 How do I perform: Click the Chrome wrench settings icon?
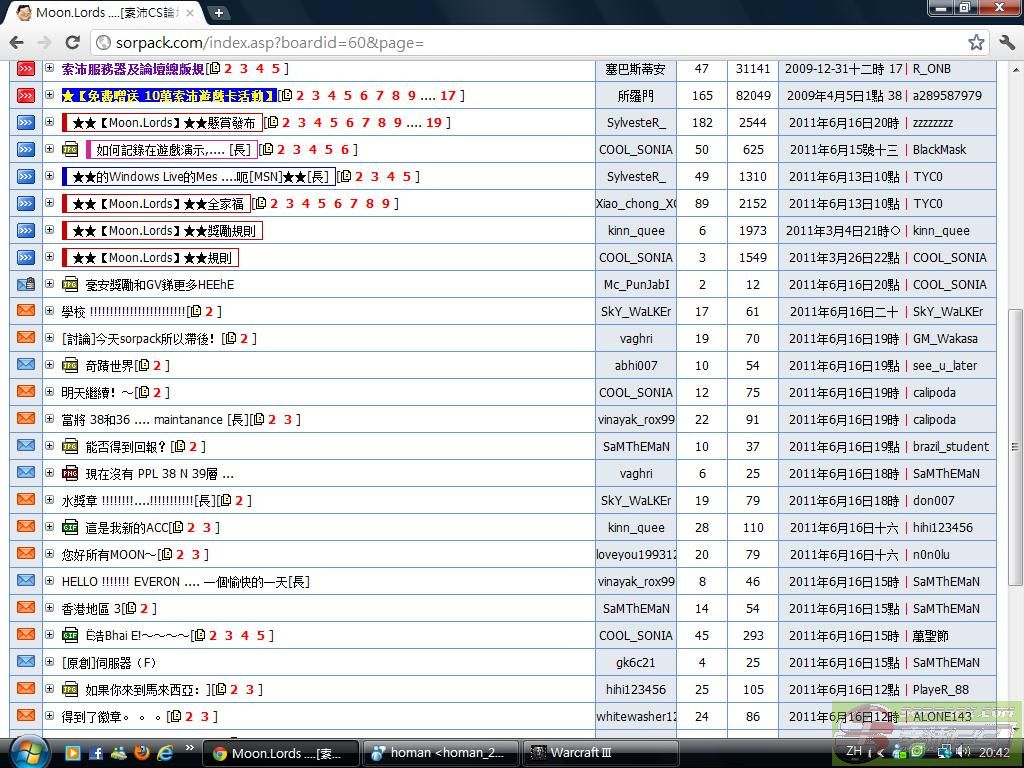click(x=1006, y=42)
